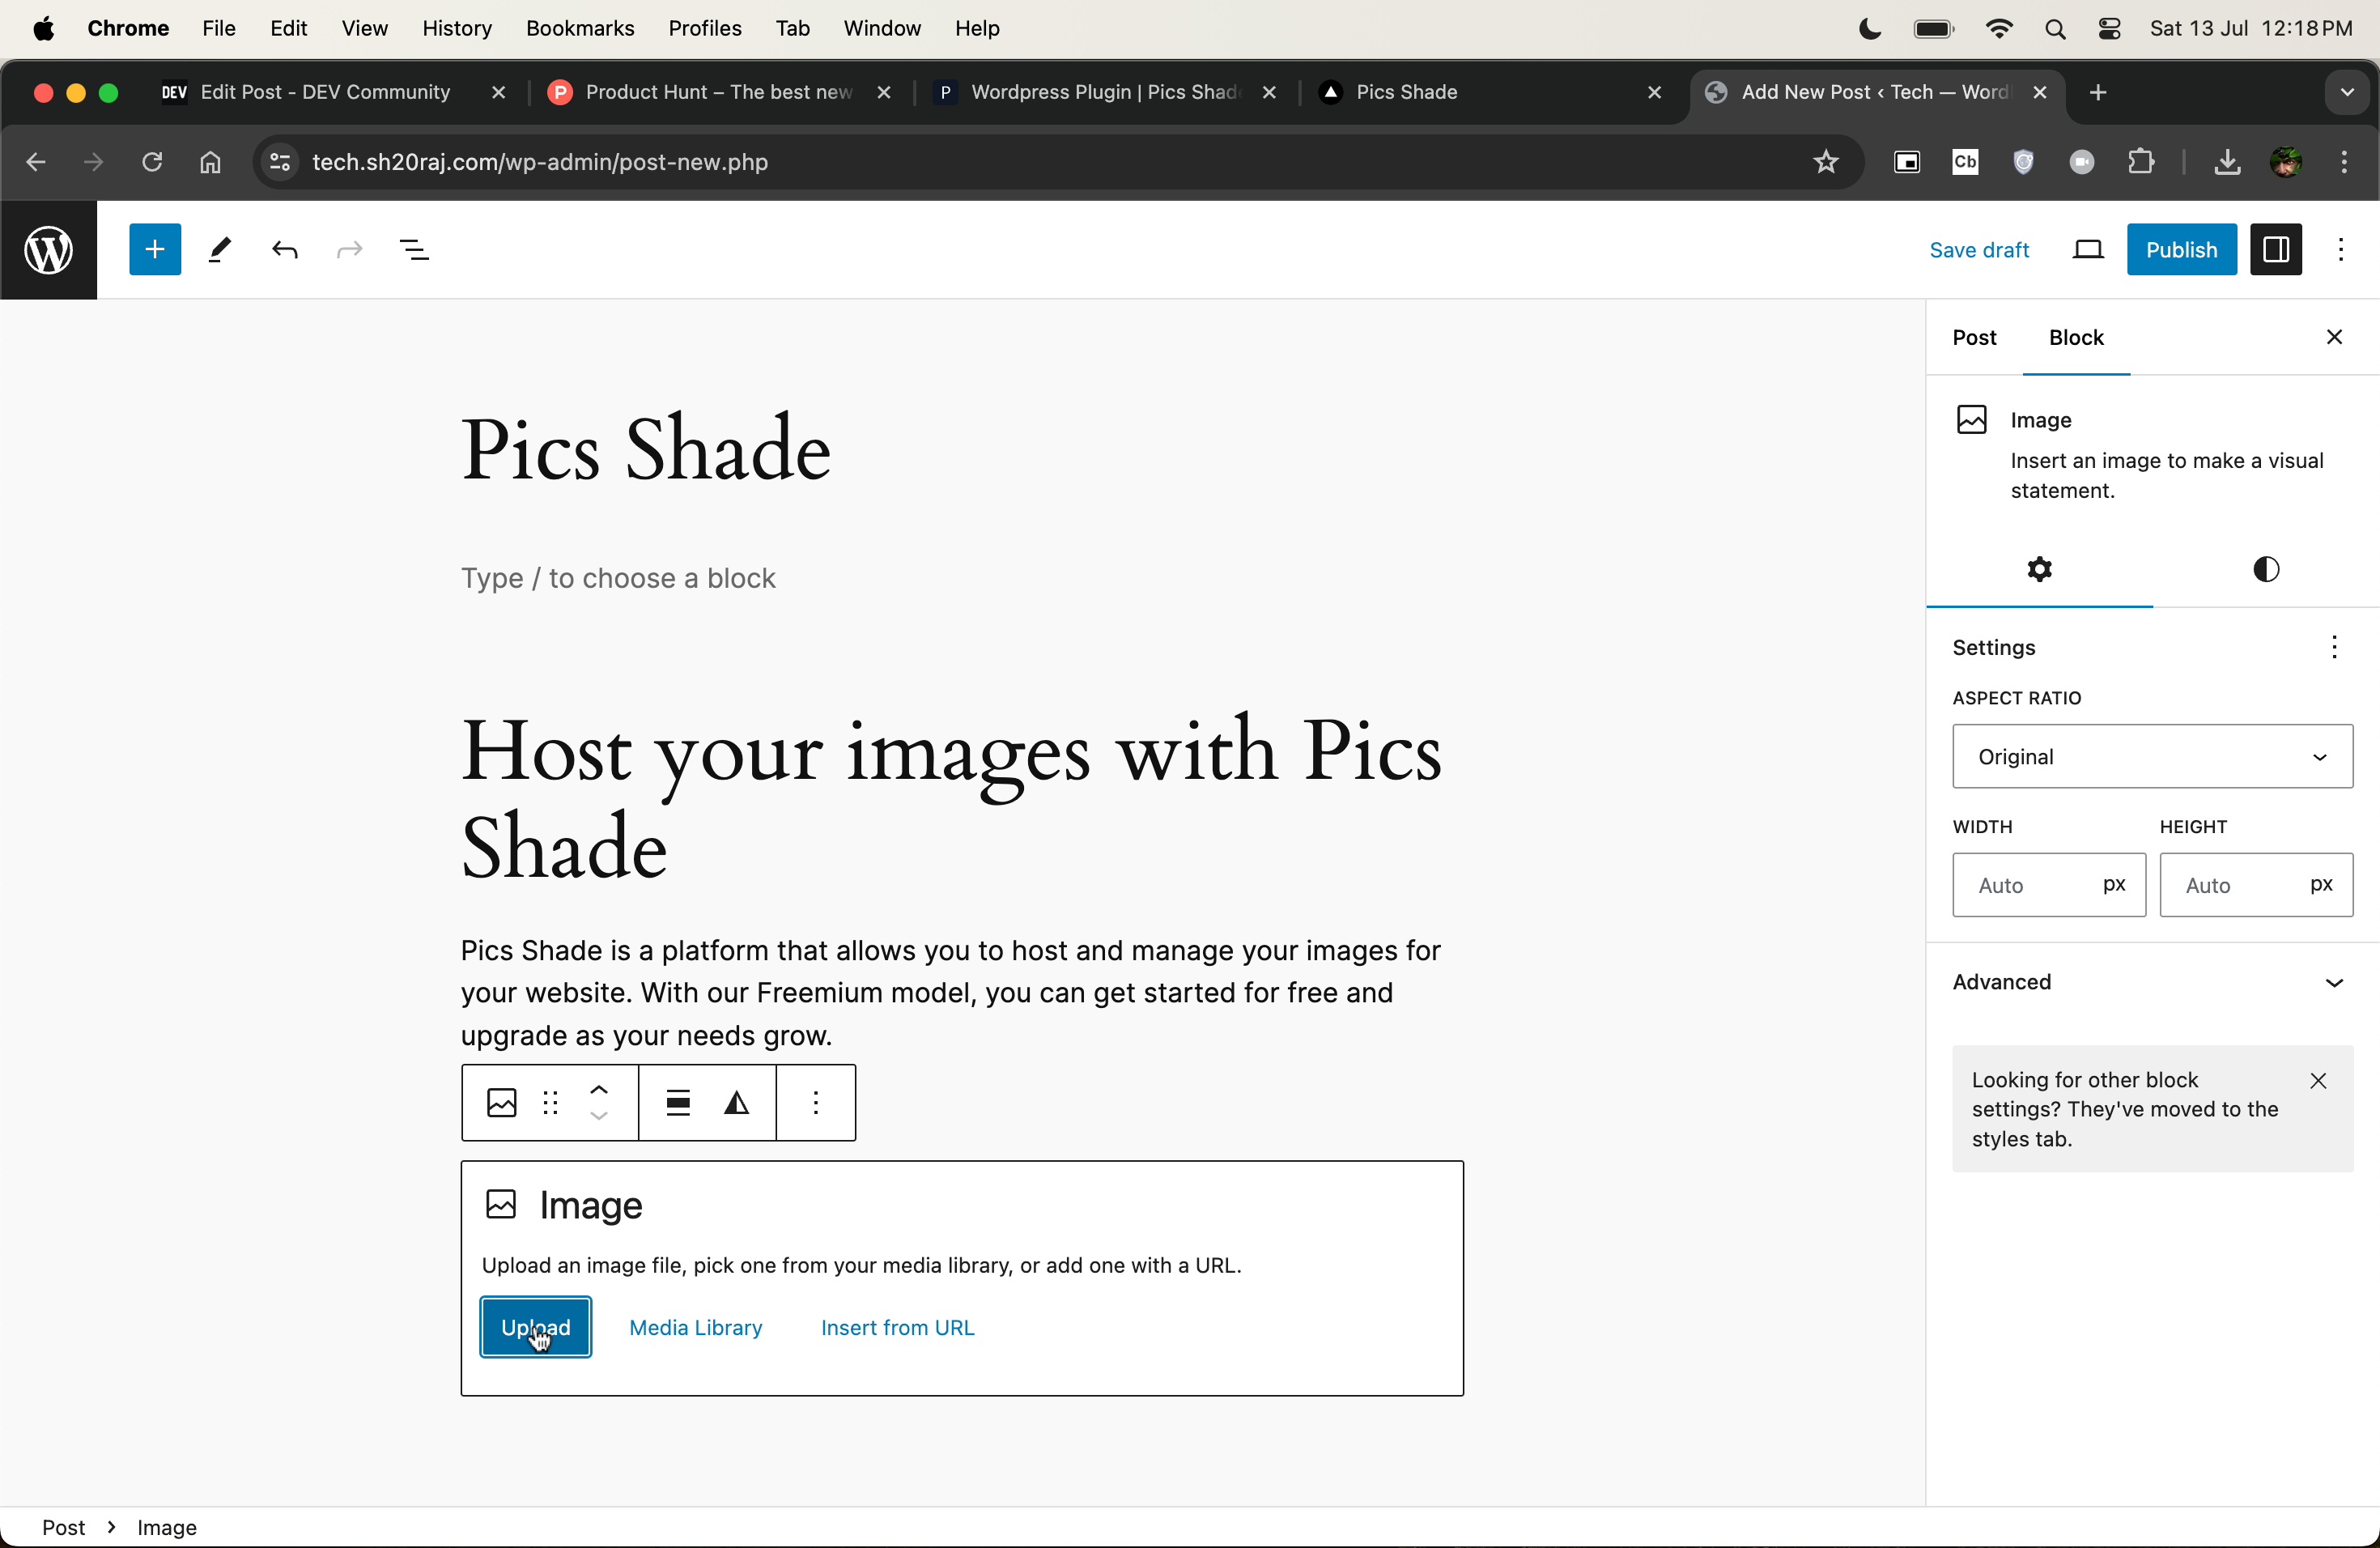
Task: Undo the last editor change
Action: 285,250
